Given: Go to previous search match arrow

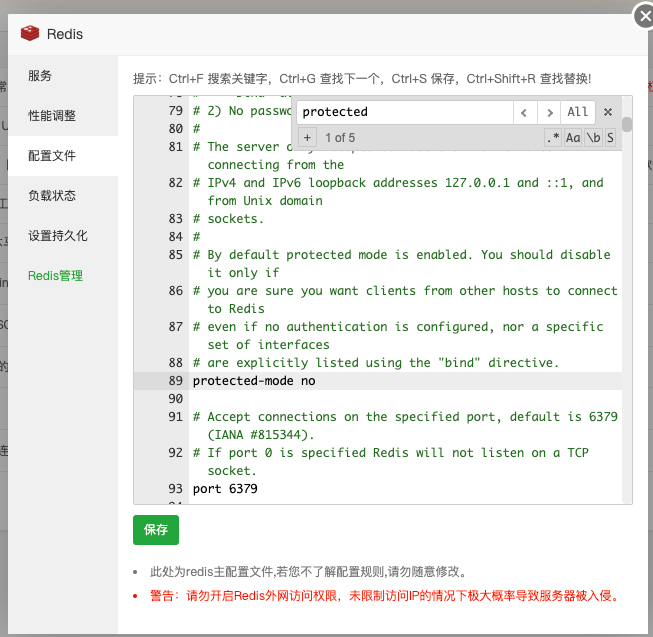Looking at the screenshot, I should 524,112.
